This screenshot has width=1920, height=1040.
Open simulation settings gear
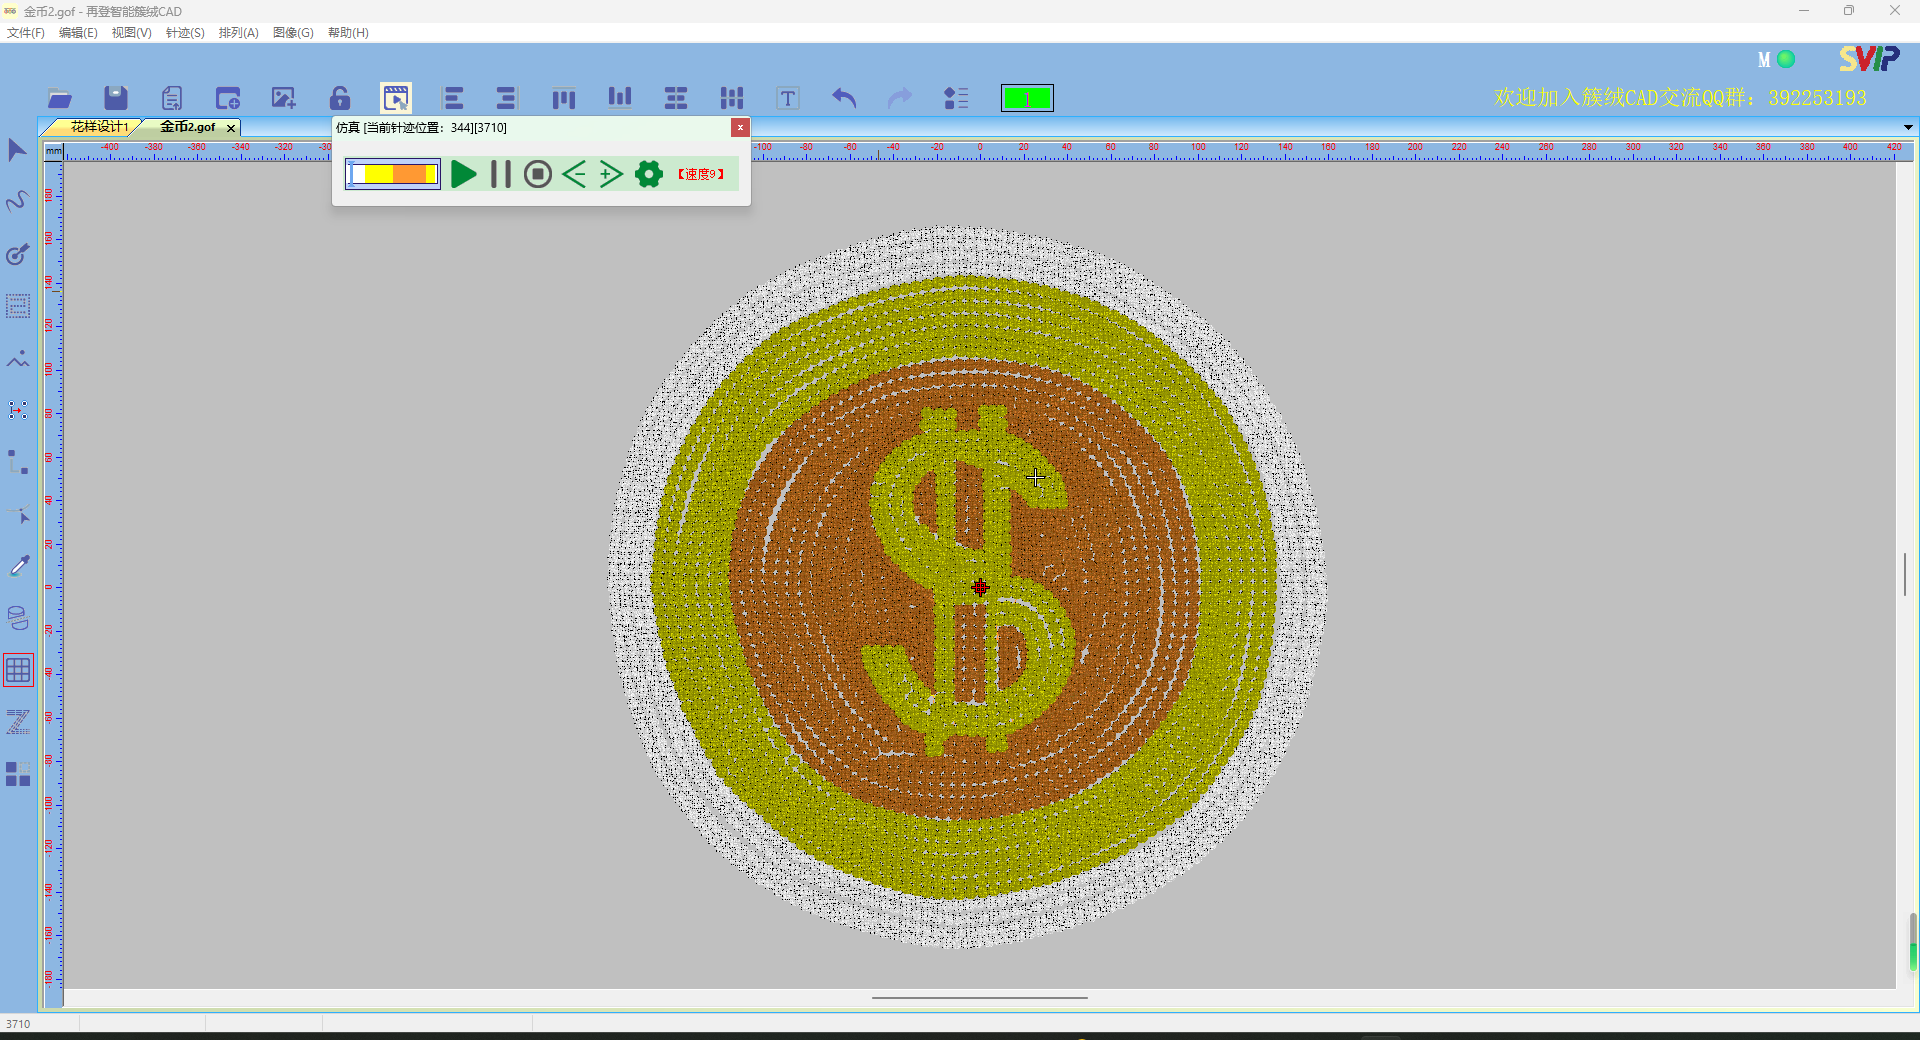[649, 174]
